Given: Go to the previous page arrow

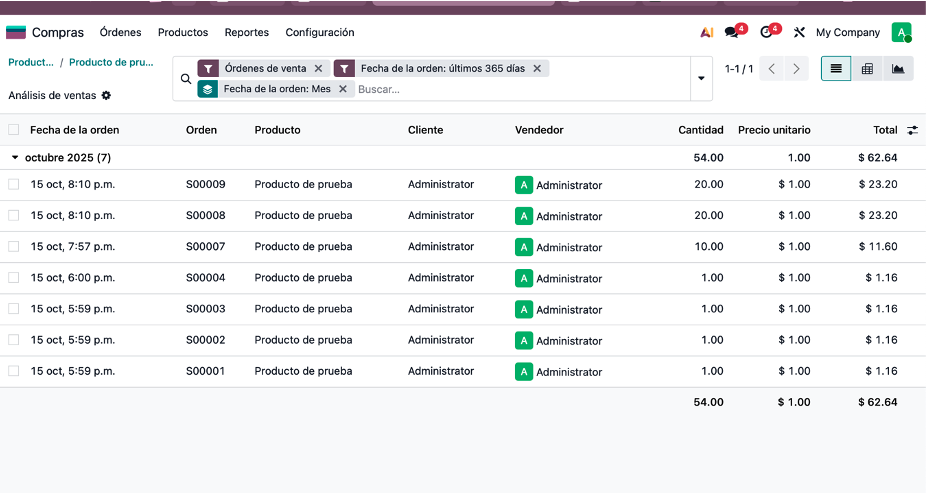Looking at the screenshot, I should point(771,69).
